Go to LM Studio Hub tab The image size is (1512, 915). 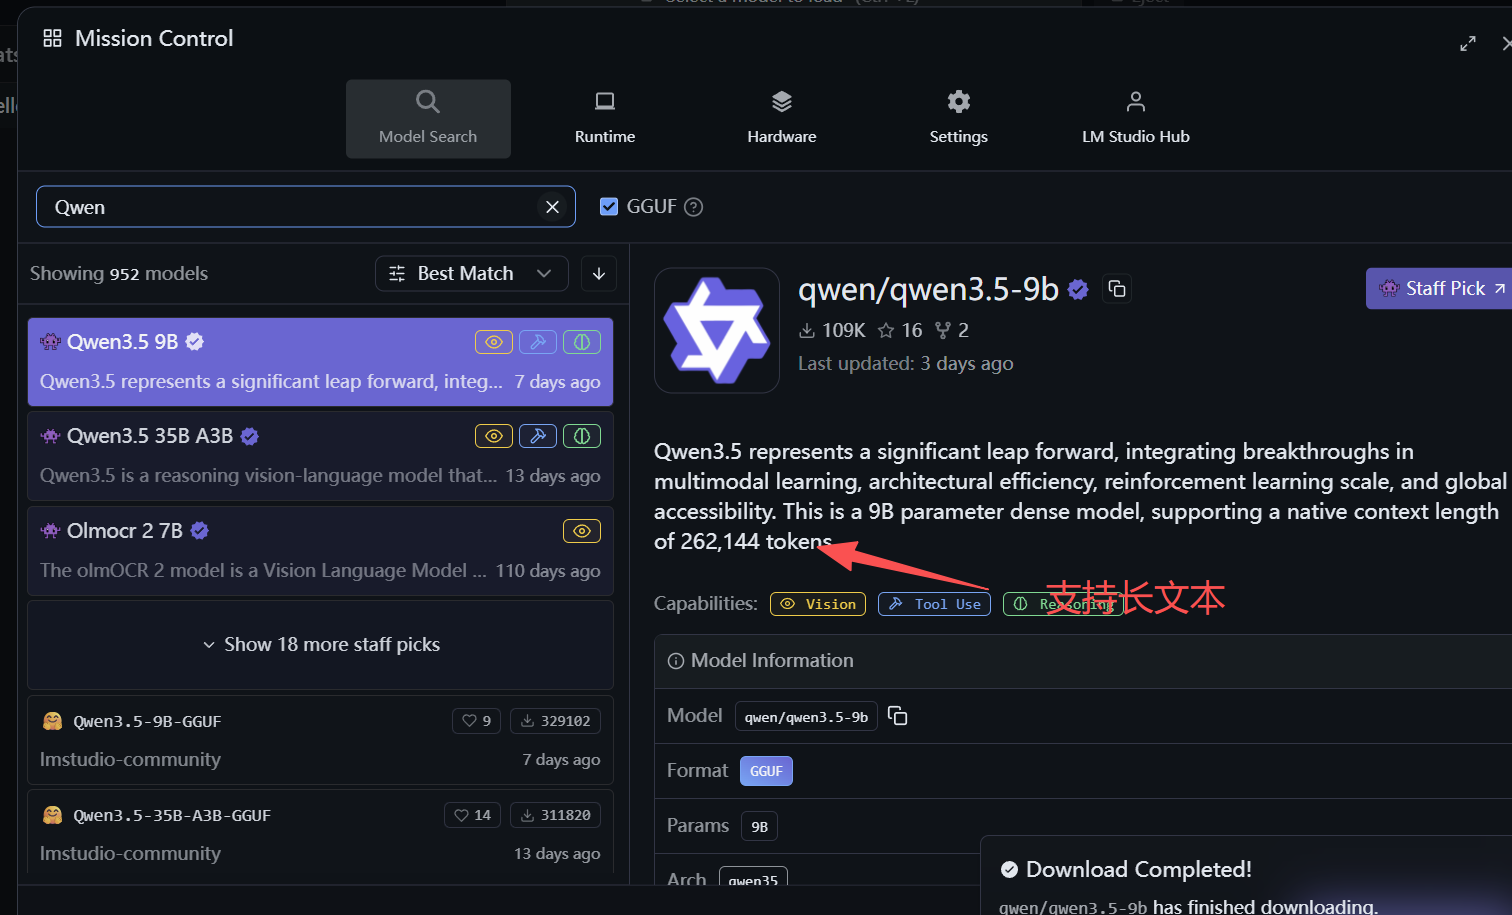pos(1136,119)
